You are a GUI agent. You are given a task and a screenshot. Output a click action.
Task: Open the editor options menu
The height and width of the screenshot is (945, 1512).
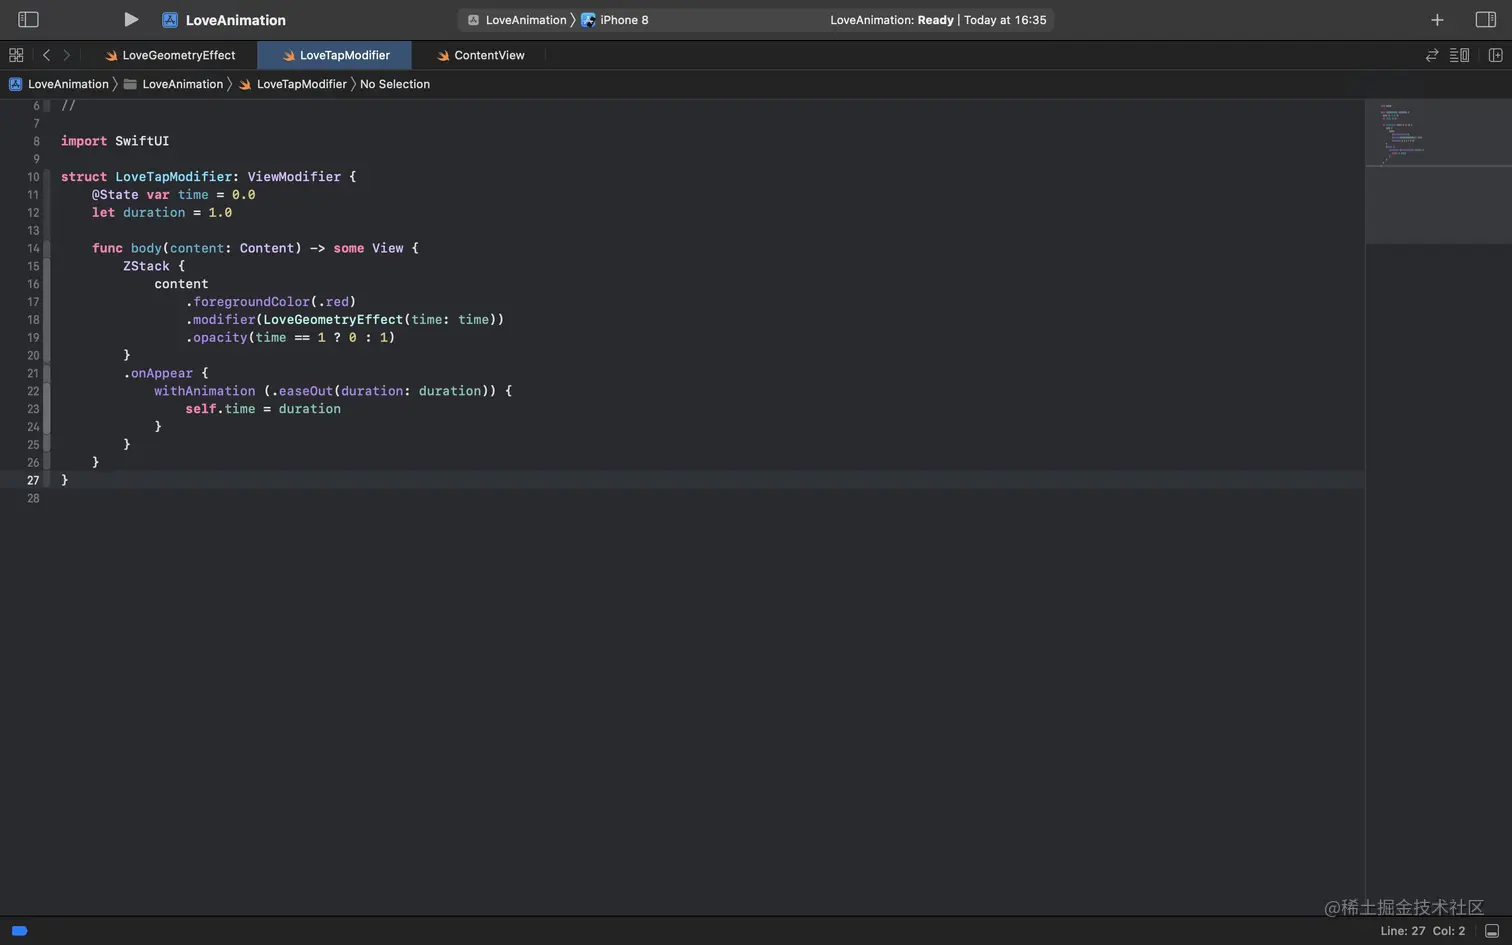coord(1460,55)
